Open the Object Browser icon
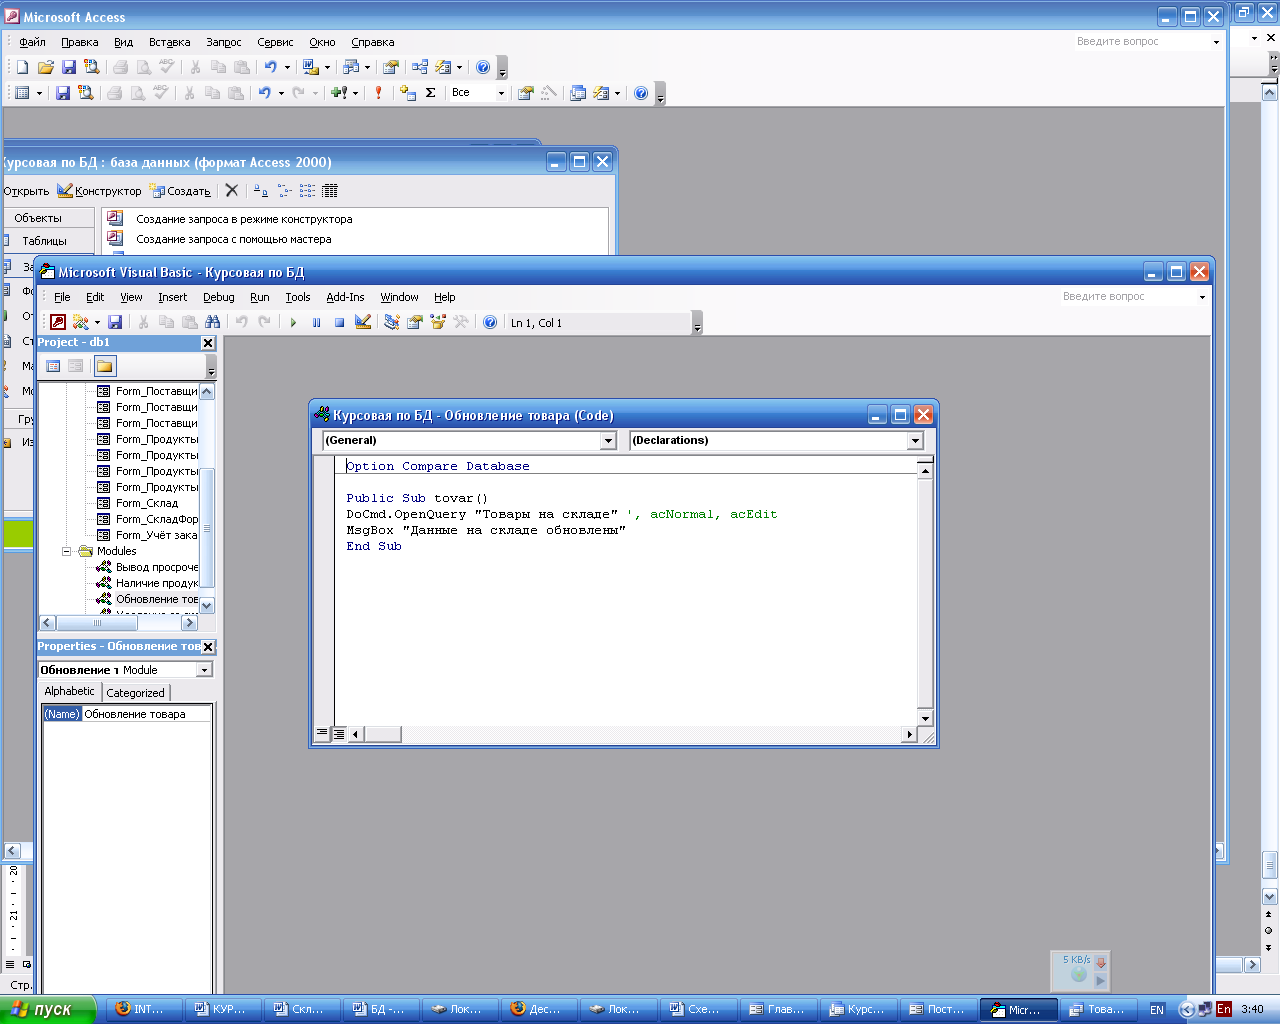Image resolution: width=1280 pixels, height=1024 pixels. tap(438, 322)
